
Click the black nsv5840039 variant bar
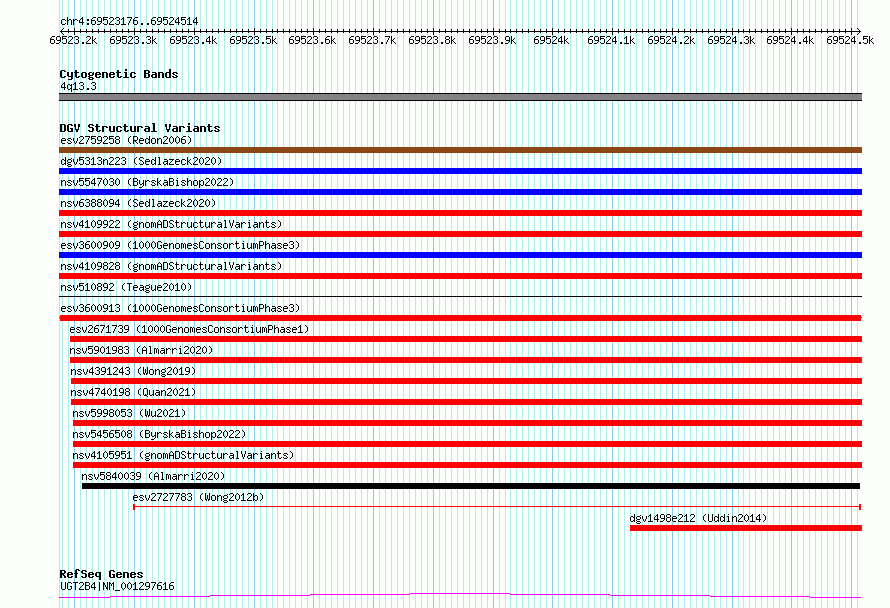[x=471, y=486]
